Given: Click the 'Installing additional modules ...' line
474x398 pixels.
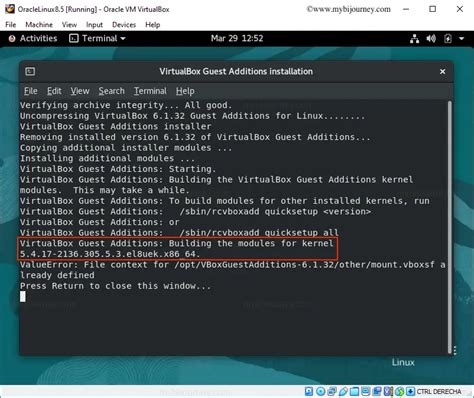Looking at the screenshot, I should click(107, 158).
